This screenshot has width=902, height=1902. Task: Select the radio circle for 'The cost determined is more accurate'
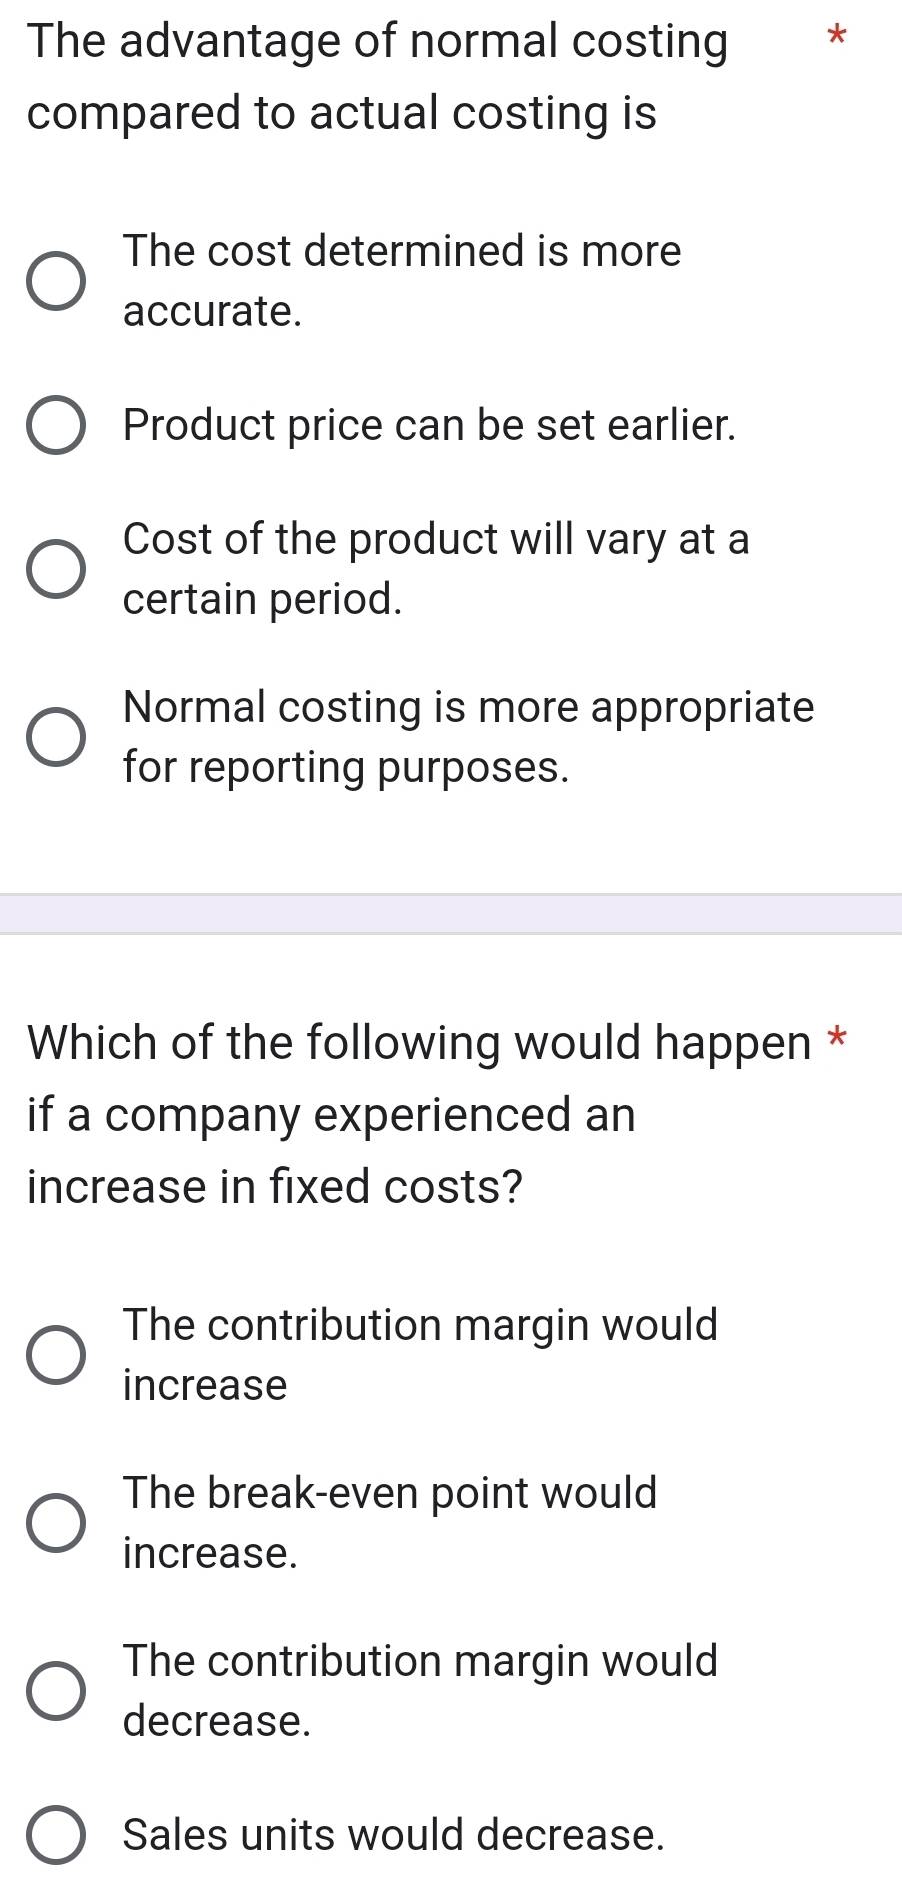[x=56, y=281]
